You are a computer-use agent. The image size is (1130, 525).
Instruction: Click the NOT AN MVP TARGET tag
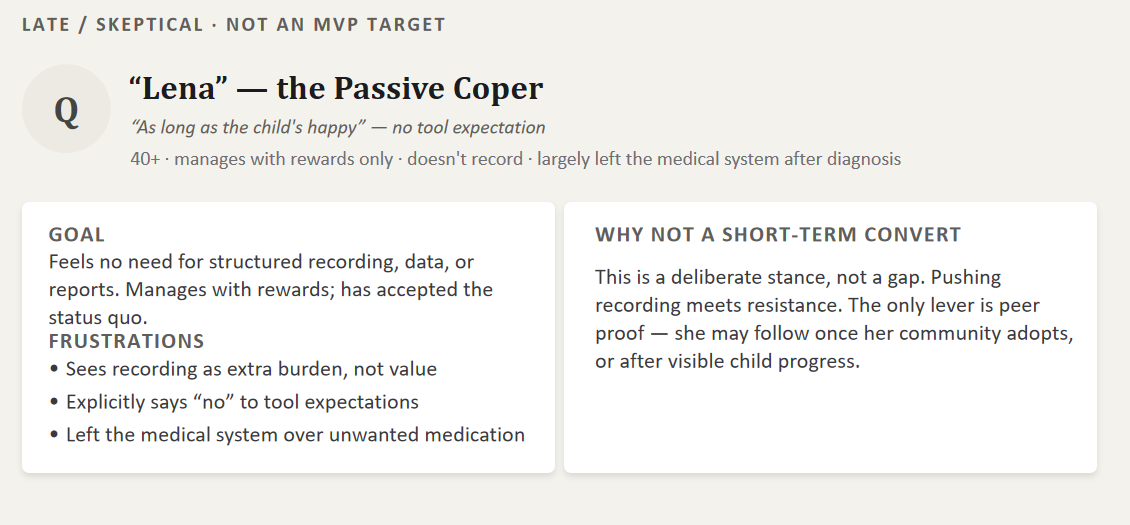pos(336,25)
